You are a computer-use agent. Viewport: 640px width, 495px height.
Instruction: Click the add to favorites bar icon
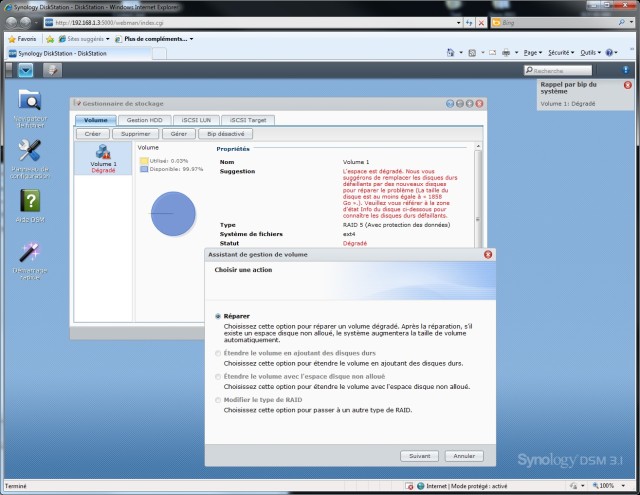pos(50,39)
